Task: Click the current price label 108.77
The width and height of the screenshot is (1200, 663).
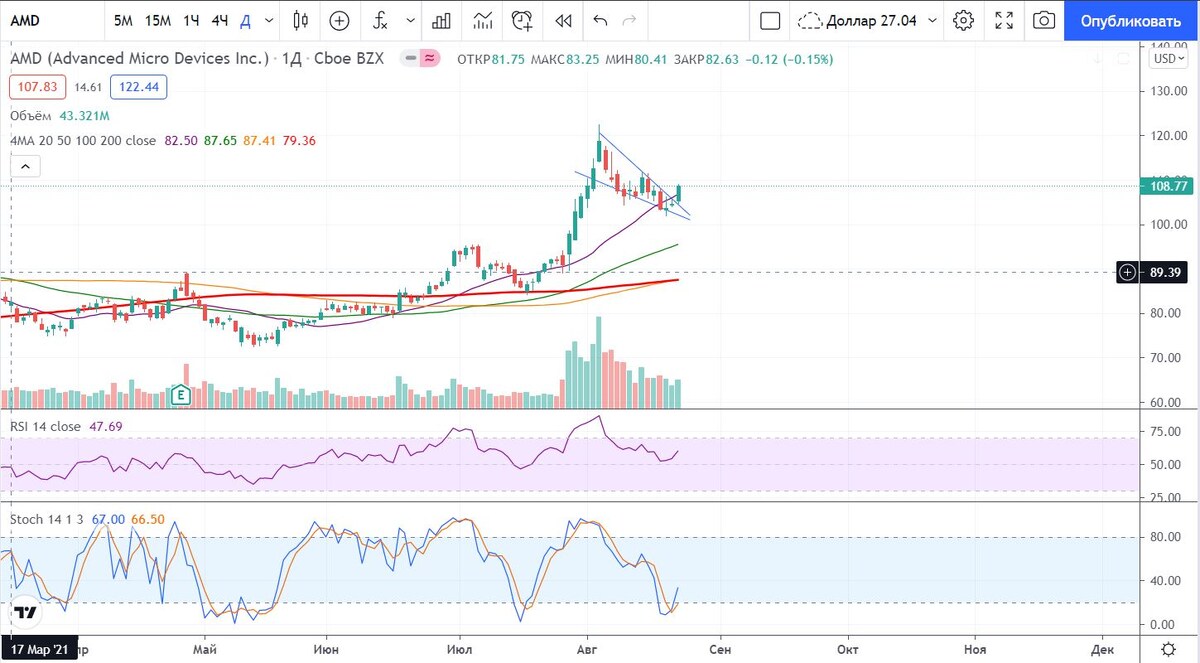Action: pos(1168,186)
